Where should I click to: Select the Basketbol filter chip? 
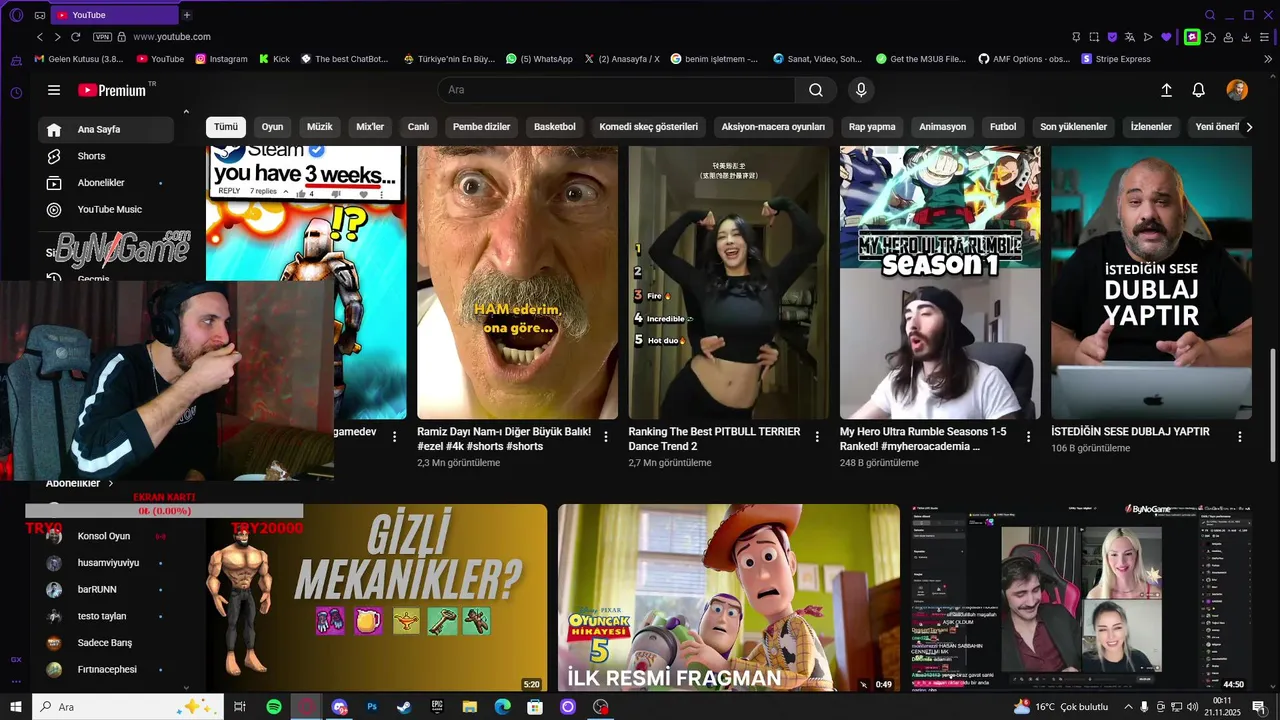555,127
